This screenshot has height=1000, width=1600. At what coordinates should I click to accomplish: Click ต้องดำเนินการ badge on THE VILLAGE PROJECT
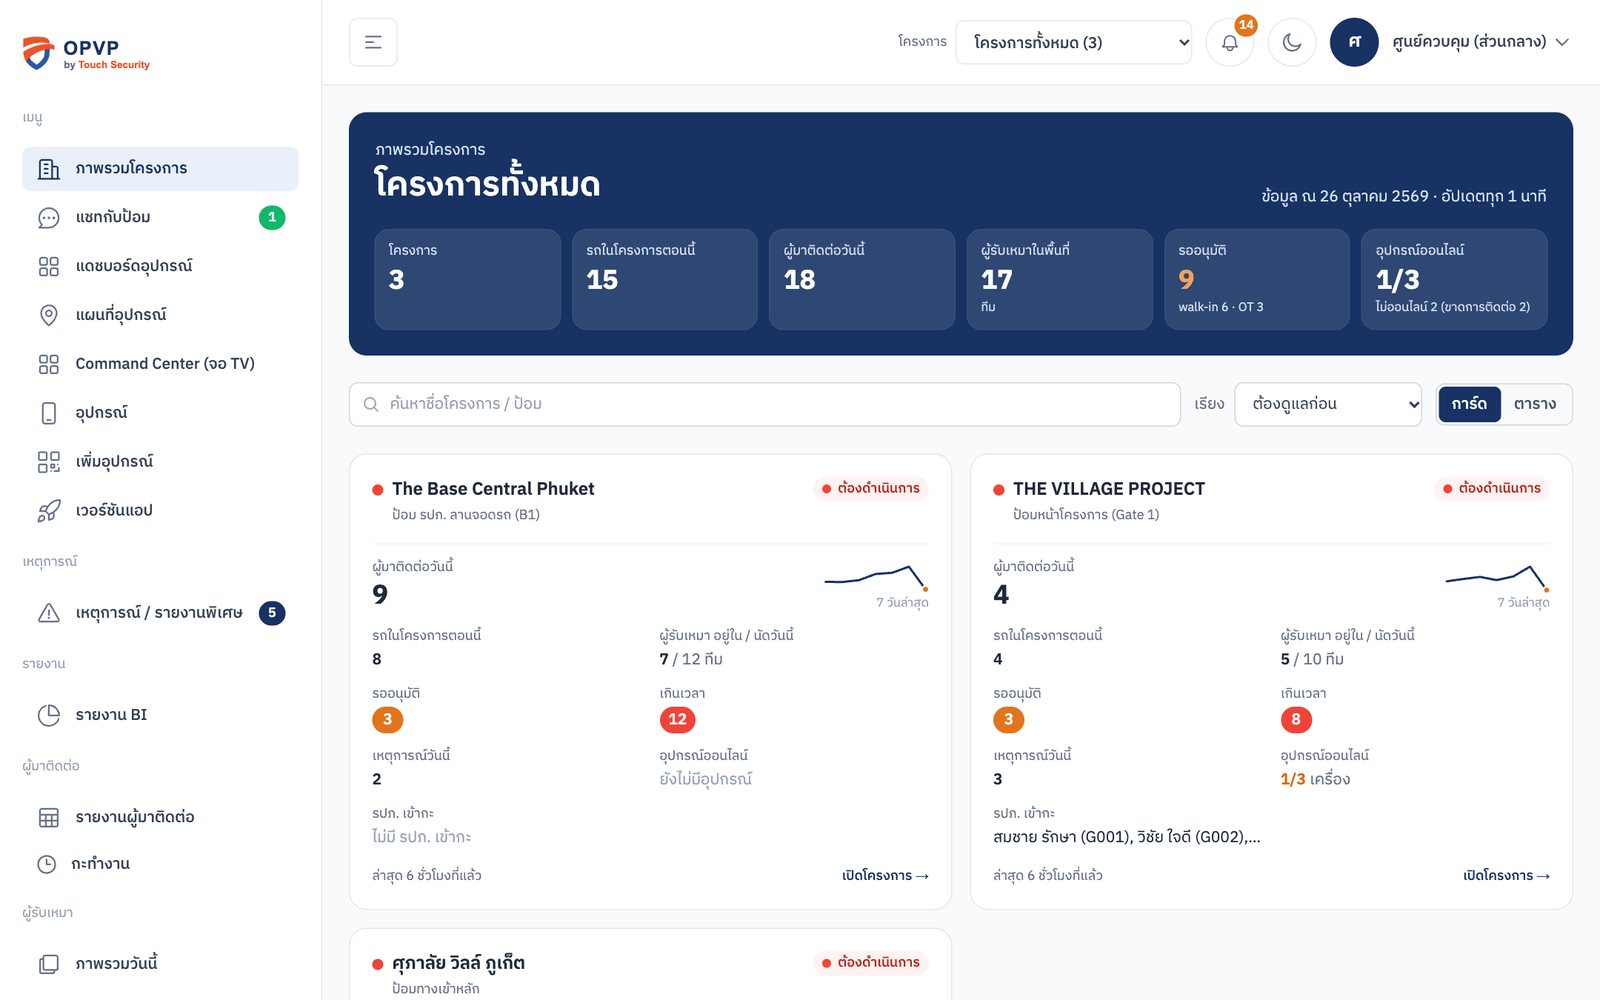(1492, 488)
